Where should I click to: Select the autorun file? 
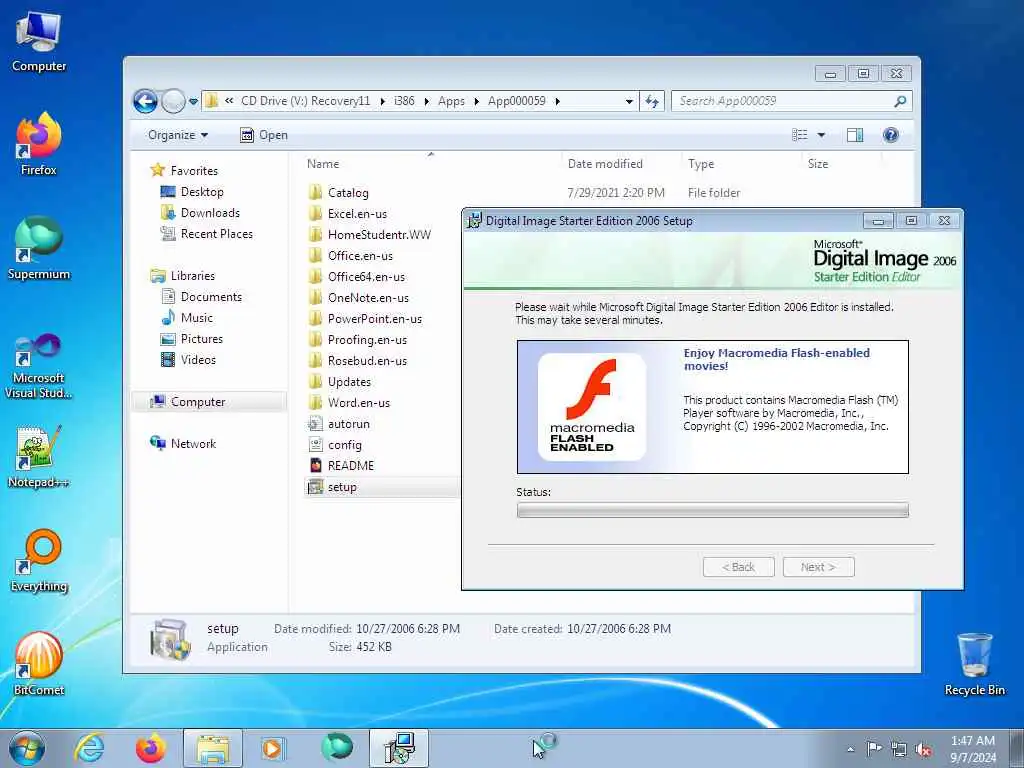(338, 424)
